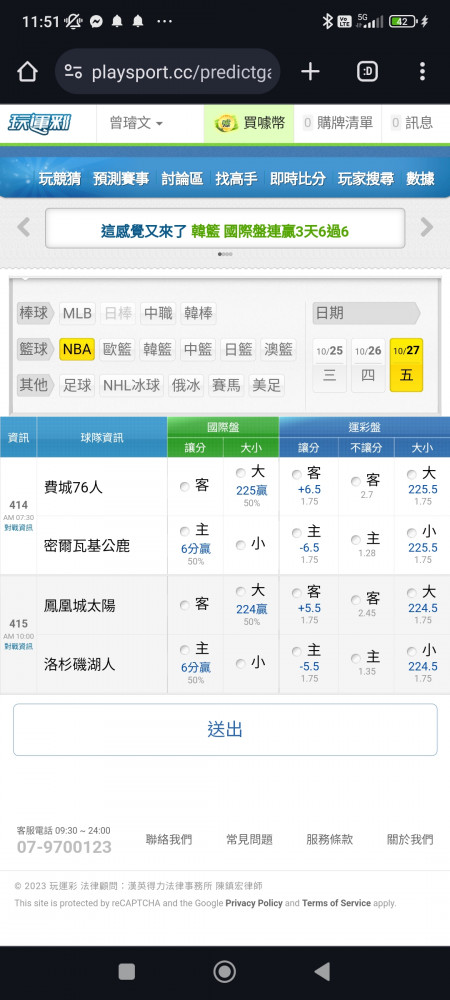Select the 歐籃 league

click(117, 349)
